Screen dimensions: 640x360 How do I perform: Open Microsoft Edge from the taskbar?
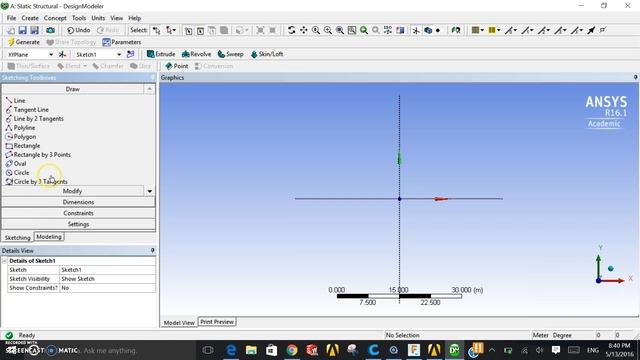[x=231, y=350]
